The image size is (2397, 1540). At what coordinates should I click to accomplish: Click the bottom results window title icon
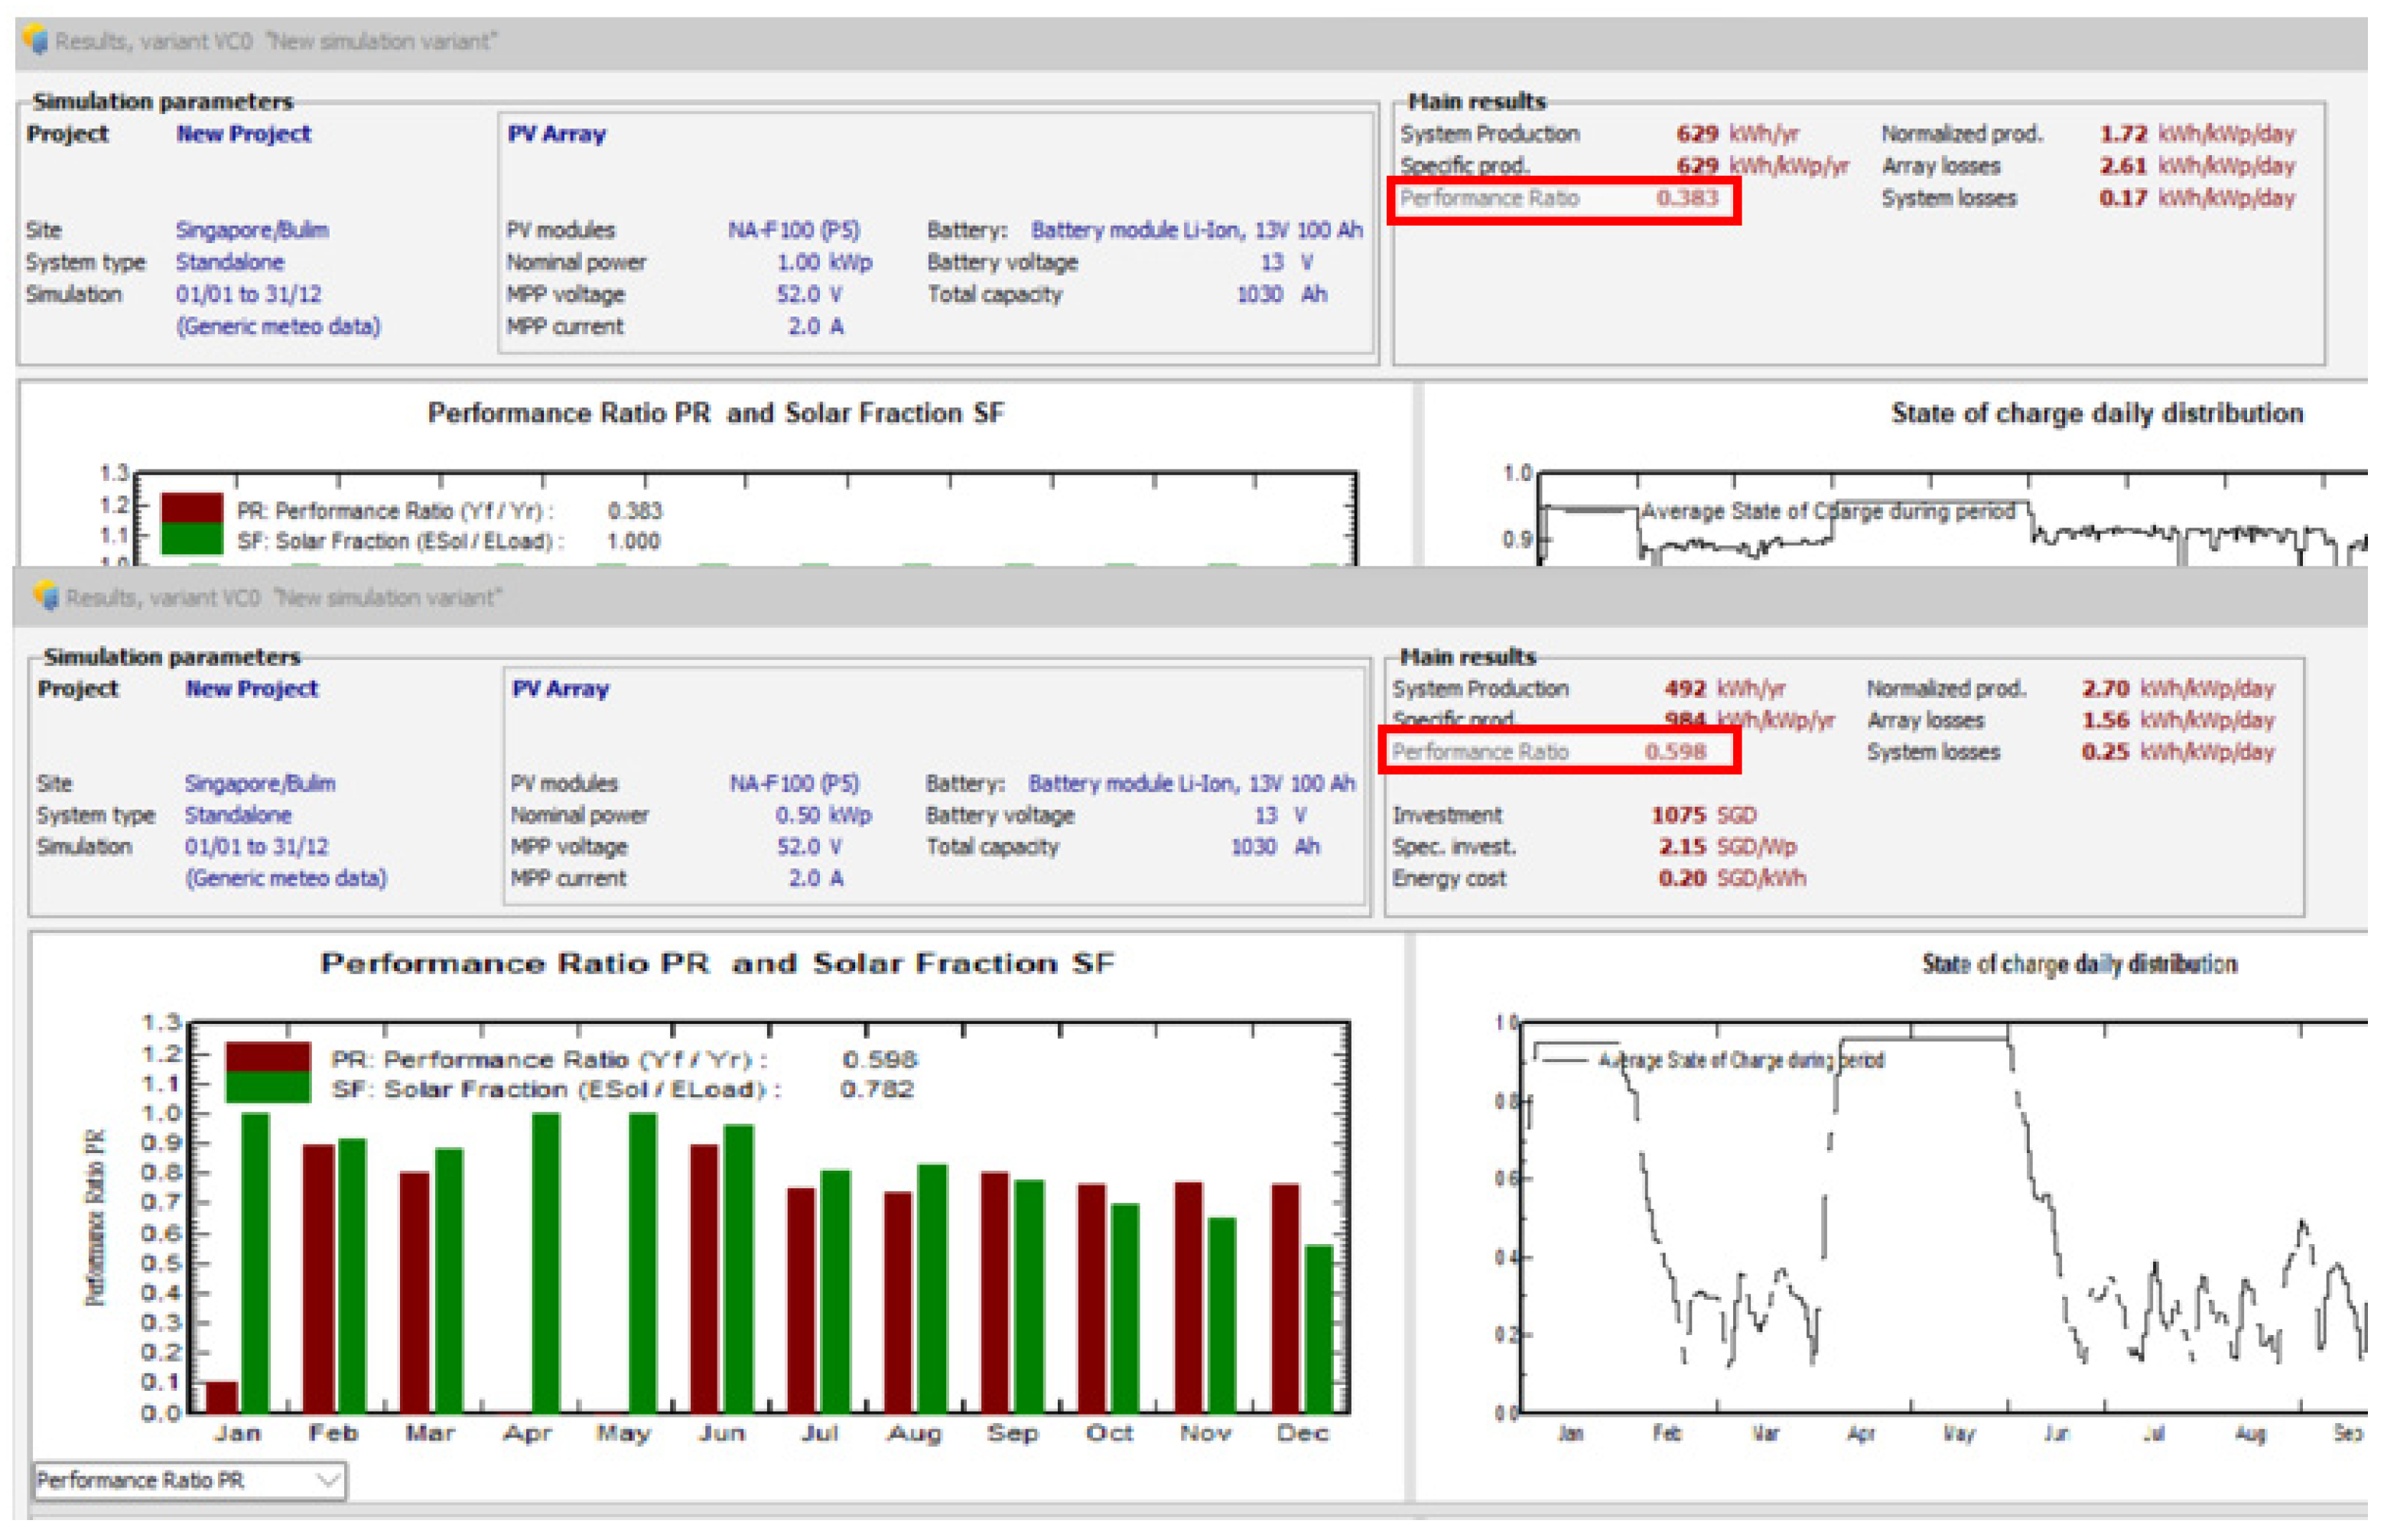coord(46,597)
